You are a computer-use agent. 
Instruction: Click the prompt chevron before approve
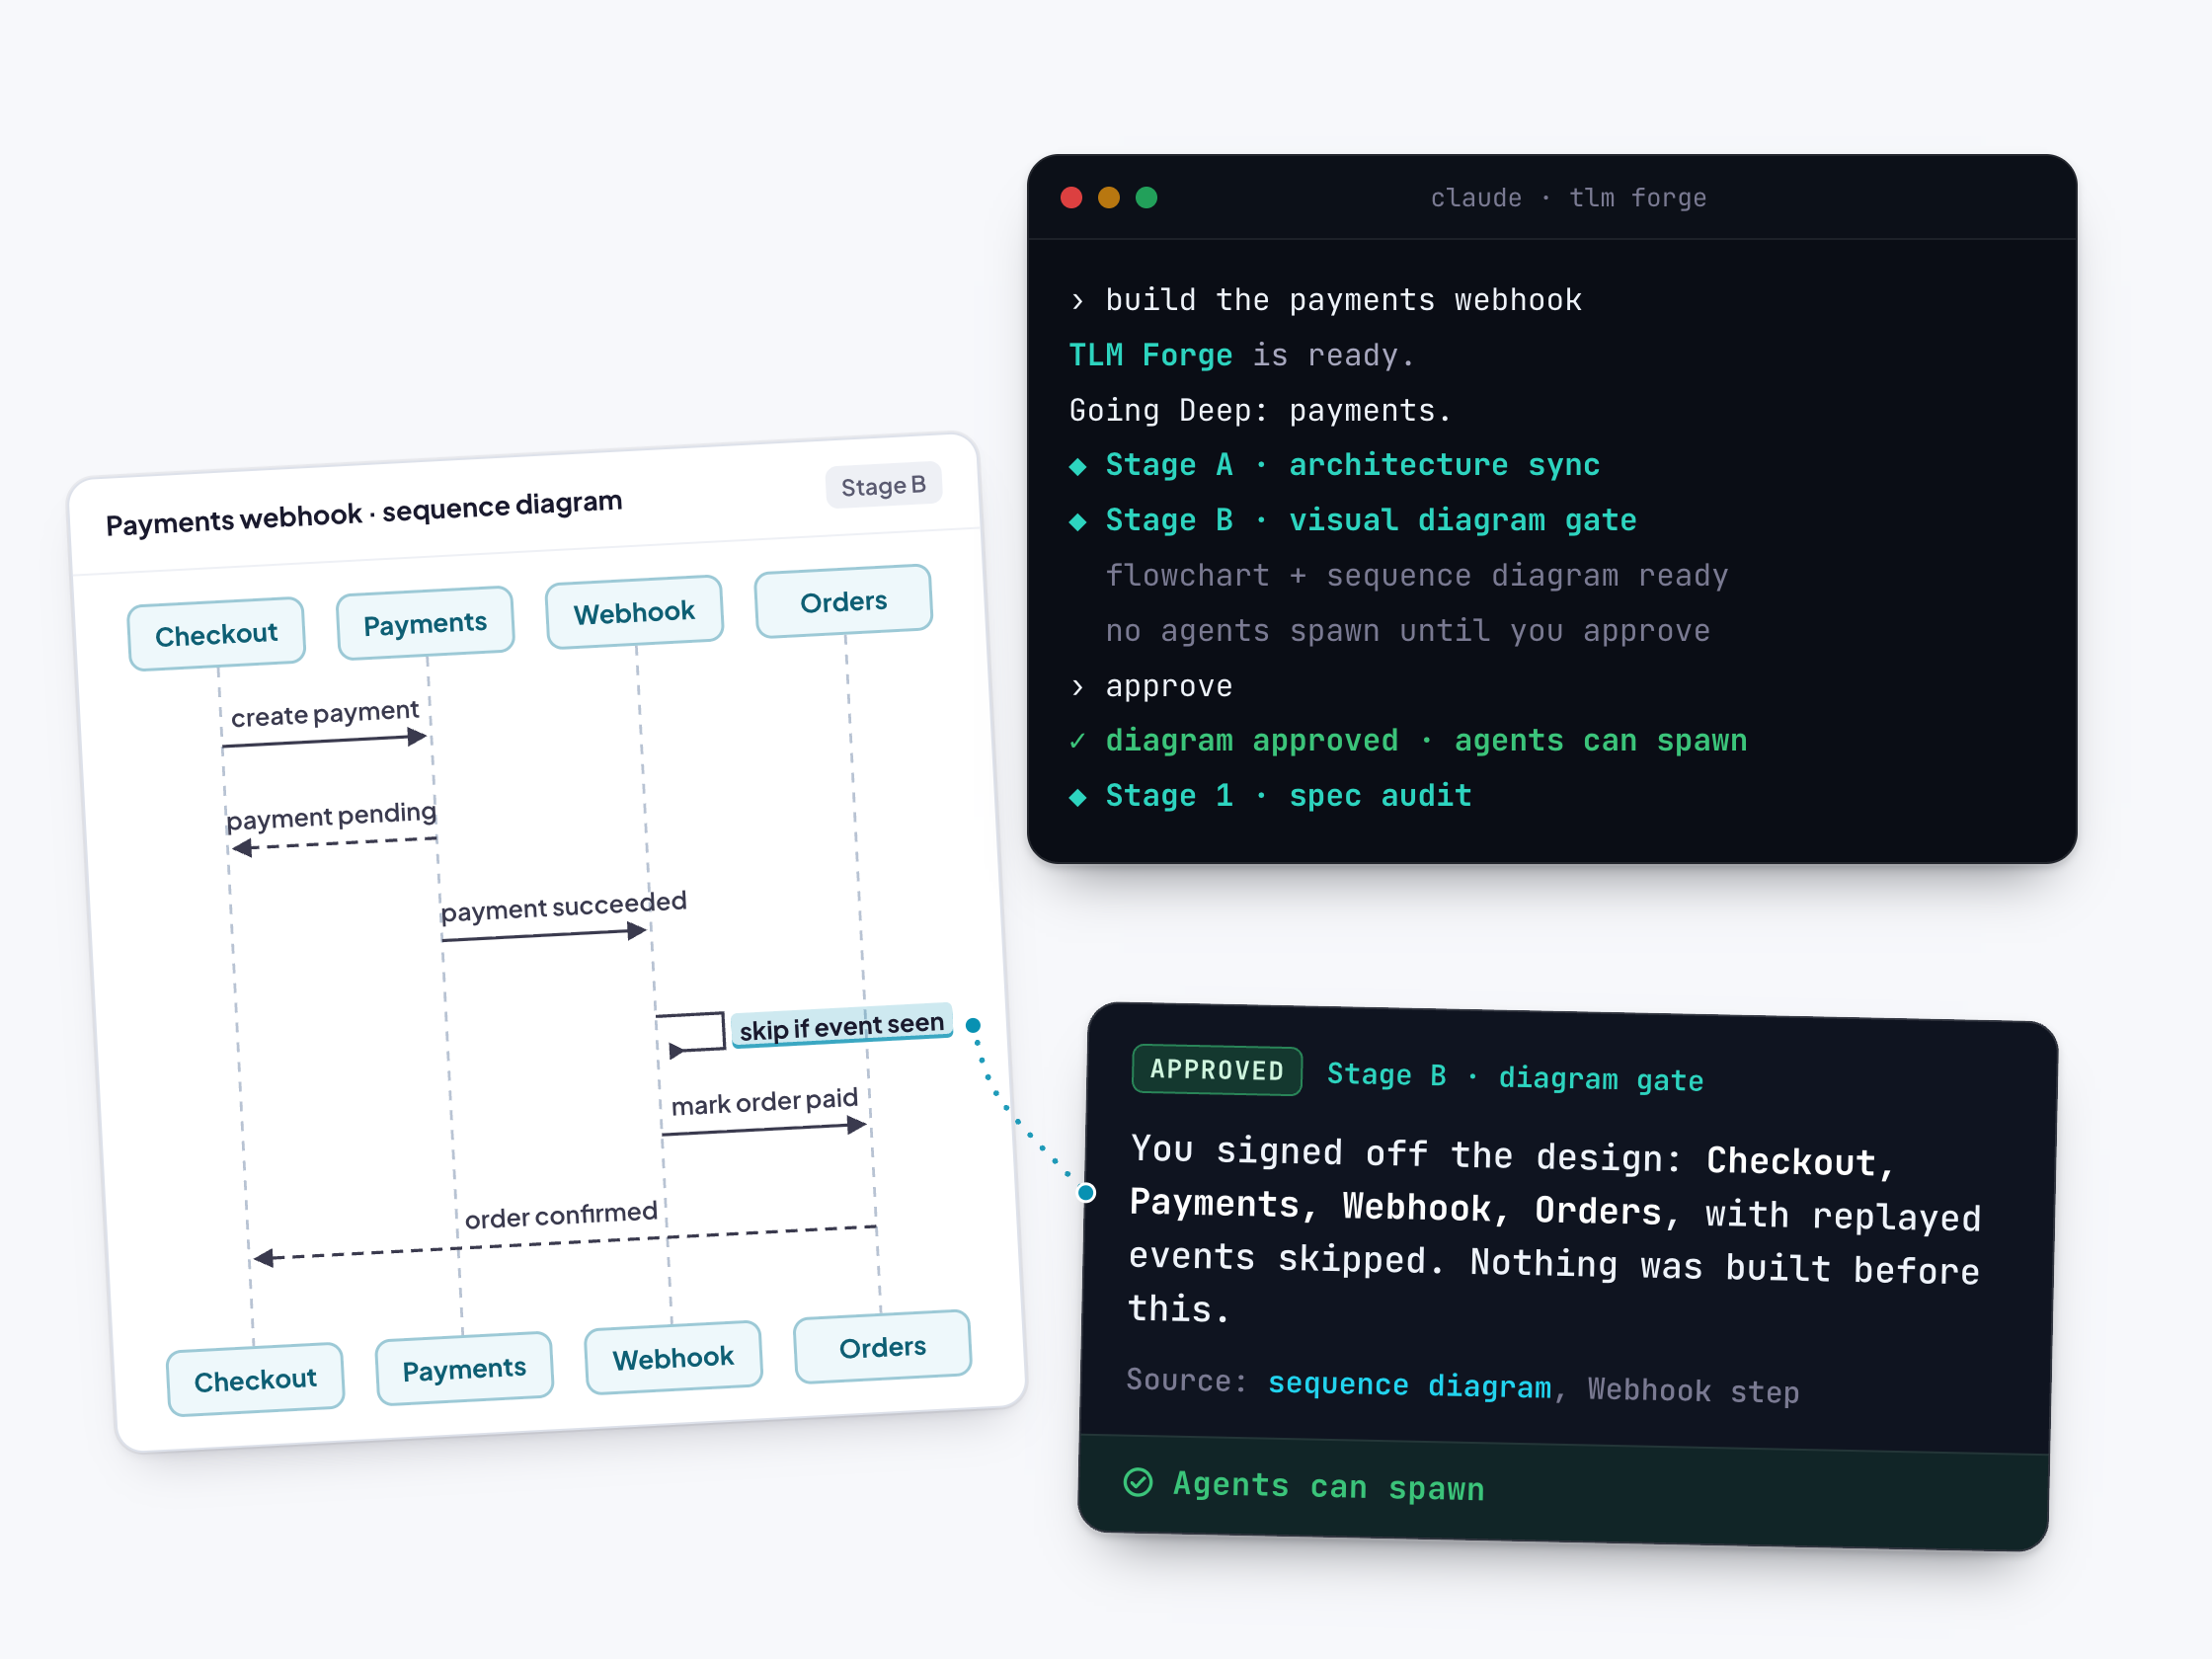click(x=1077, y=687)
